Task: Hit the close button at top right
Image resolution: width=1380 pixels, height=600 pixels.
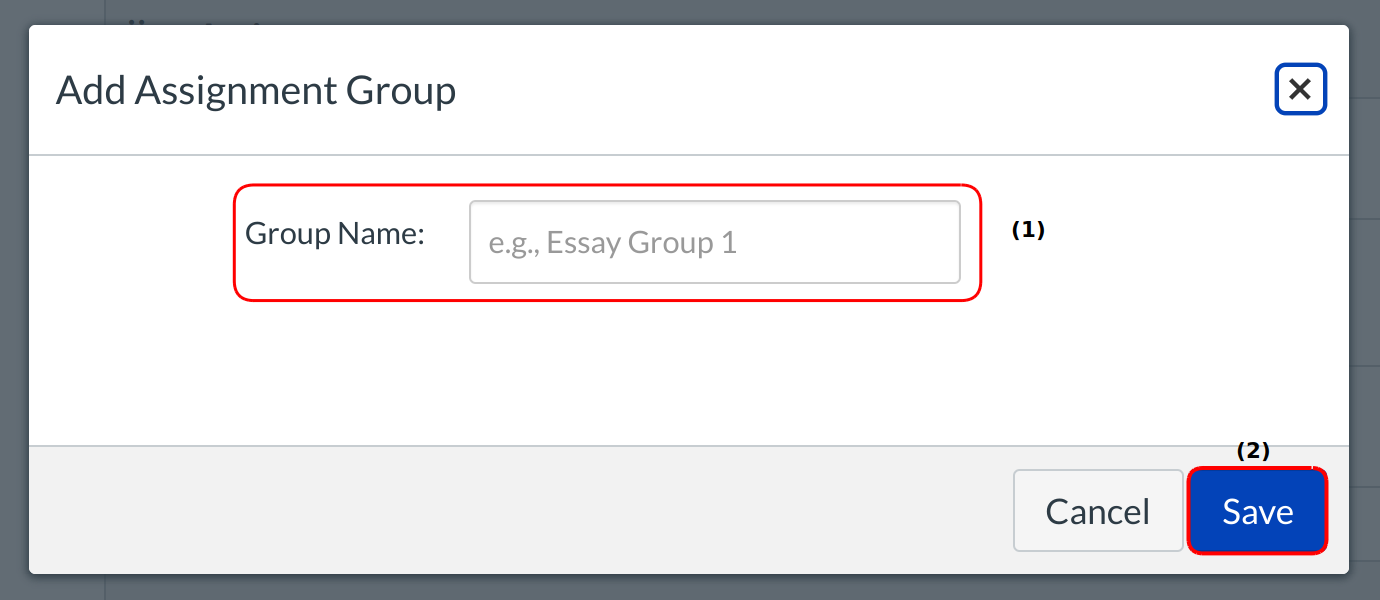Action: tap(1300, 90)
